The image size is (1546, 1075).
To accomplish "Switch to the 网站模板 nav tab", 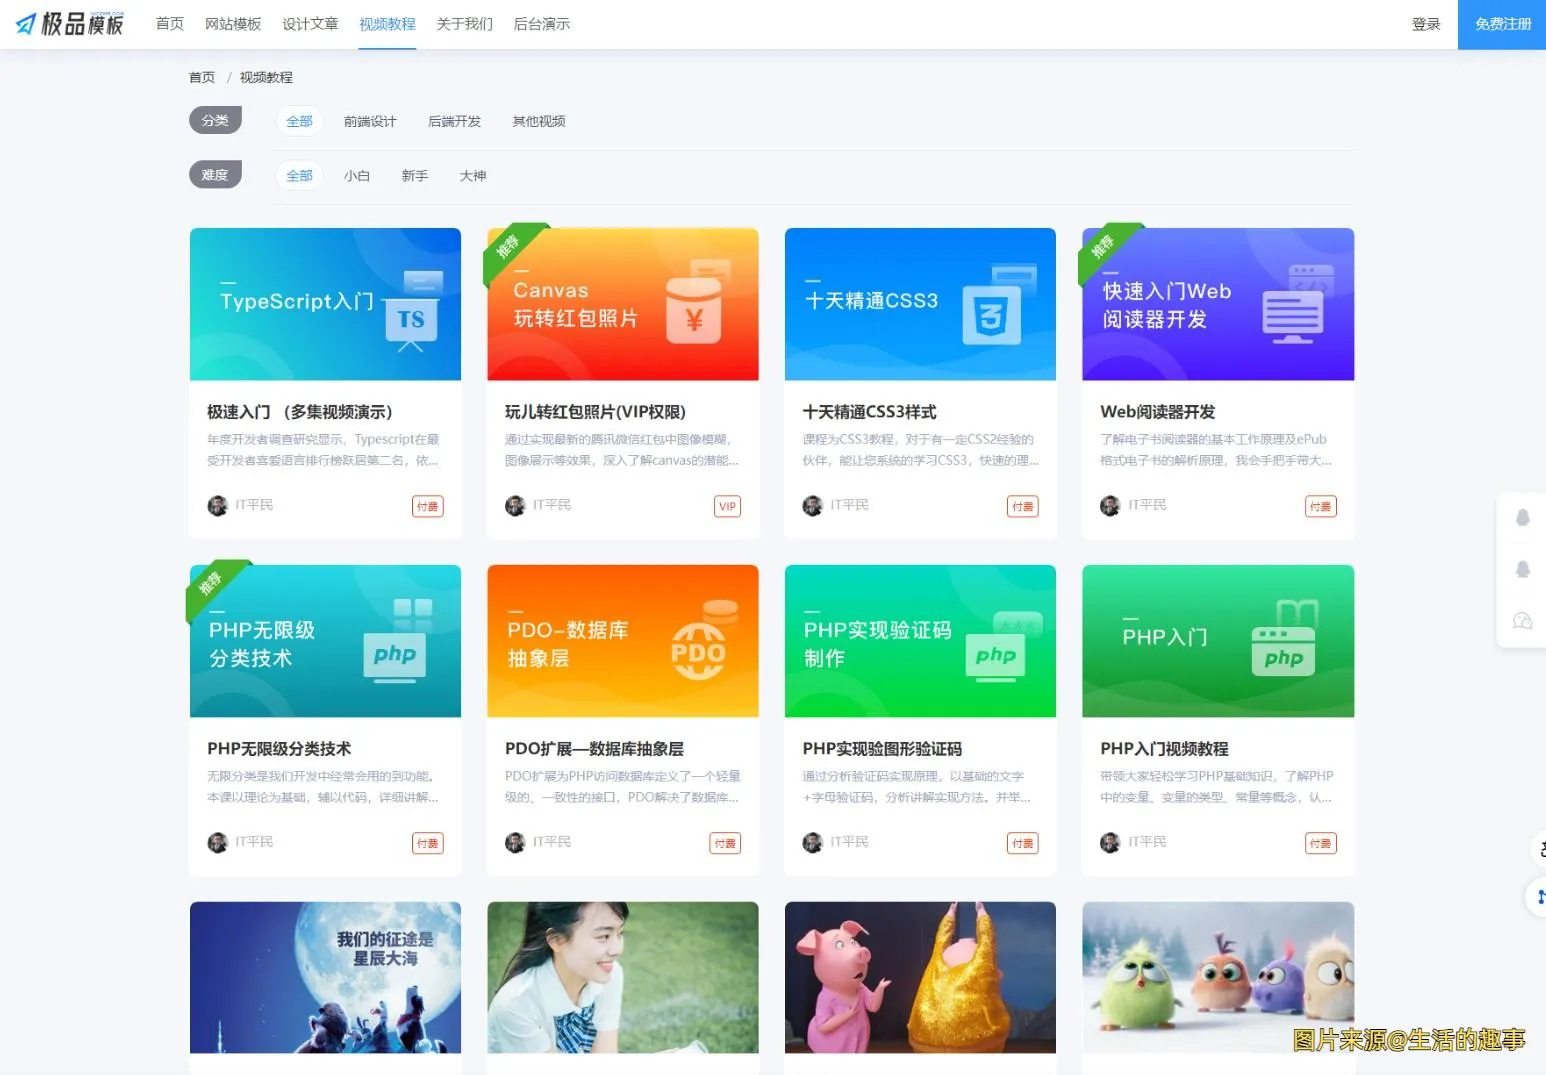I will tap(233, 23).
